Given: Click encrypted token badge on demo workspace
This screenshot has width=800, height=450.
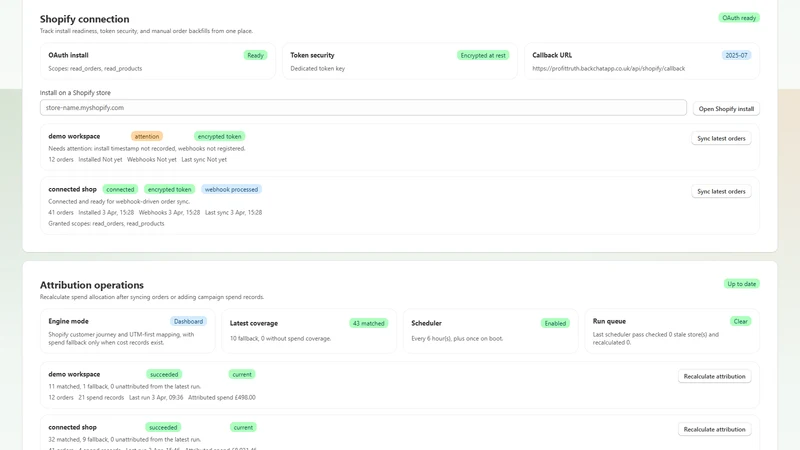Looking at the screenshot, I should click(219, 136).
